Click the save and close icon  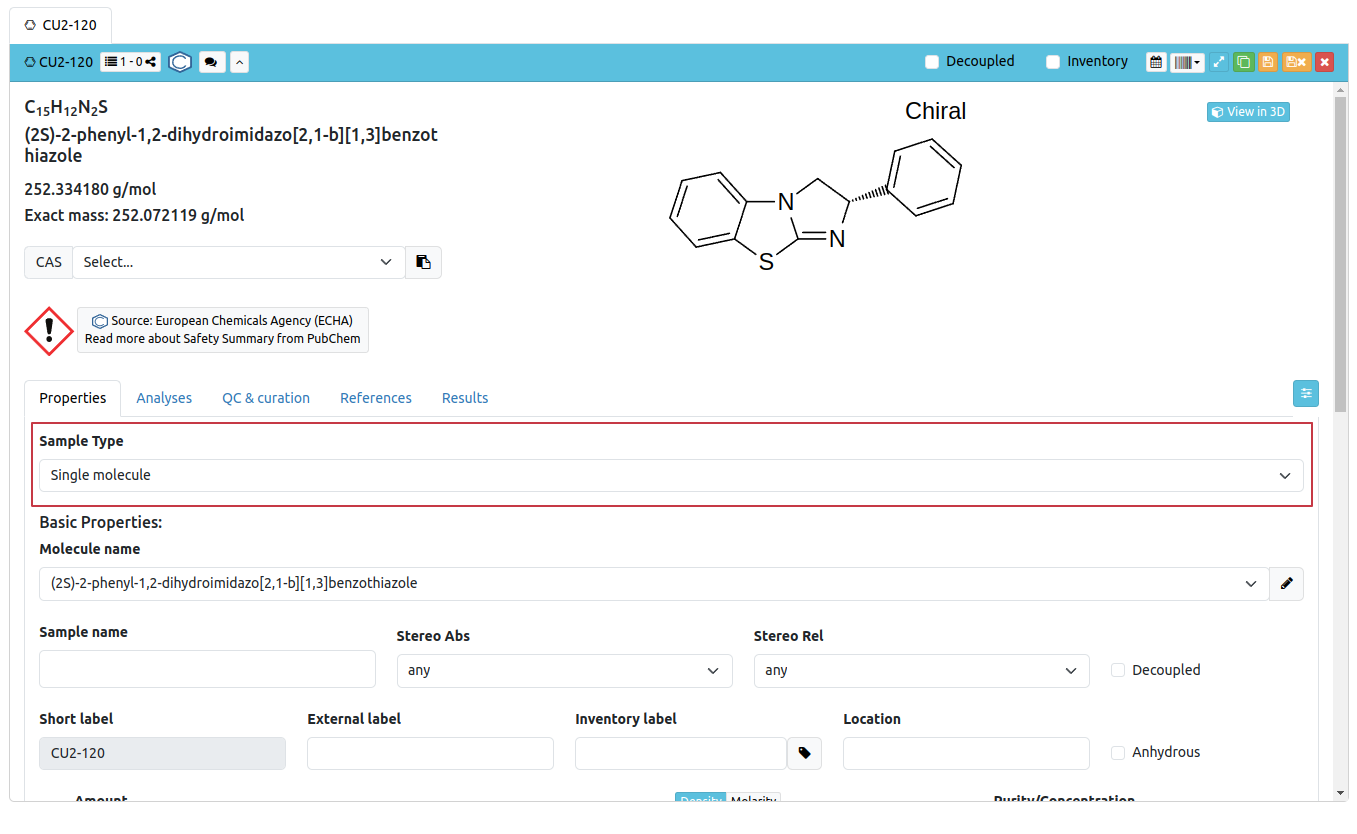(1296, 62)
